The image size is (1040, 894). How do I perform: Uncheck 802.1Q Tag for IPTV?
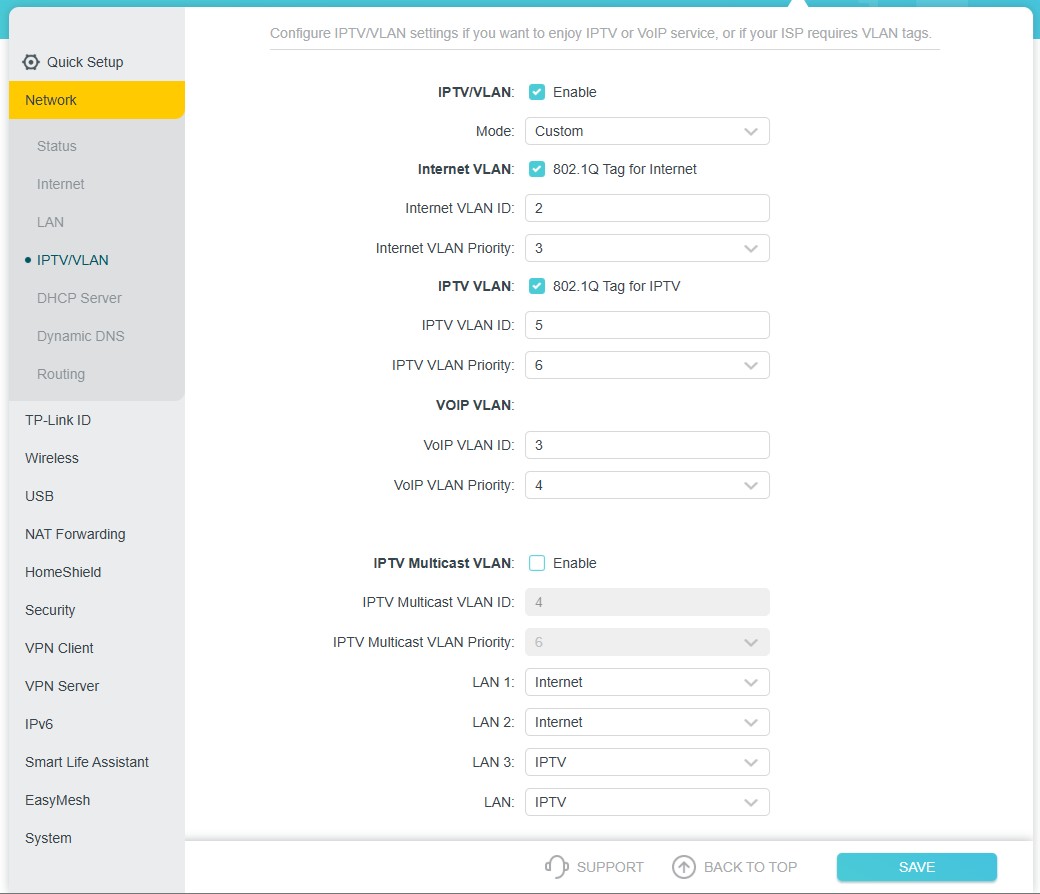pos(537,286)
